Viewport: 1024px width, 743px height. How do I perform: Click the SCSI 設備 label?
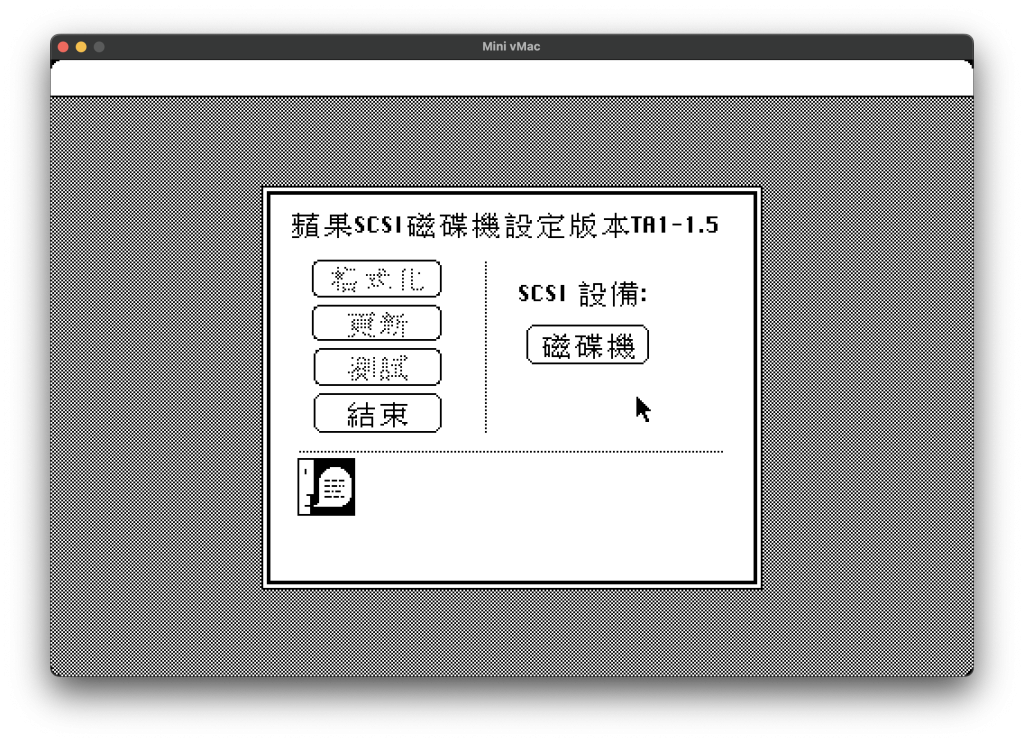click(583, 294)
